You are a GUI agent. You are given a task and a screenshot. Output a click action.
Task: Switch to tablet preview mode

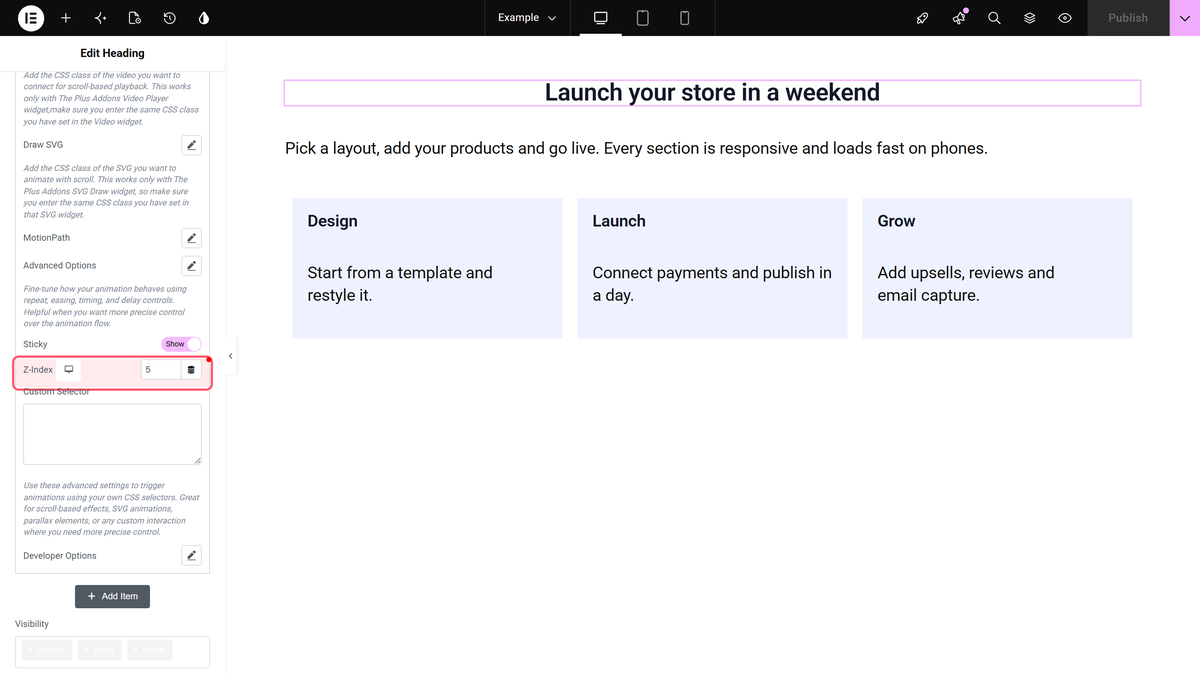[643, 18]
